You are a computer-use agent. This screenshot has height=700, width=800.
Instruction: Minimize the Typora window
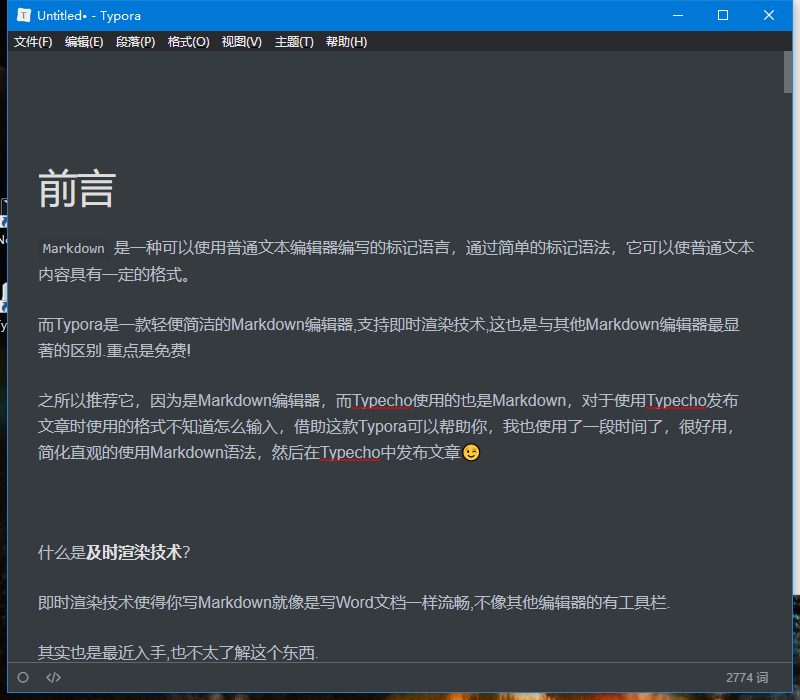(678, 15)
